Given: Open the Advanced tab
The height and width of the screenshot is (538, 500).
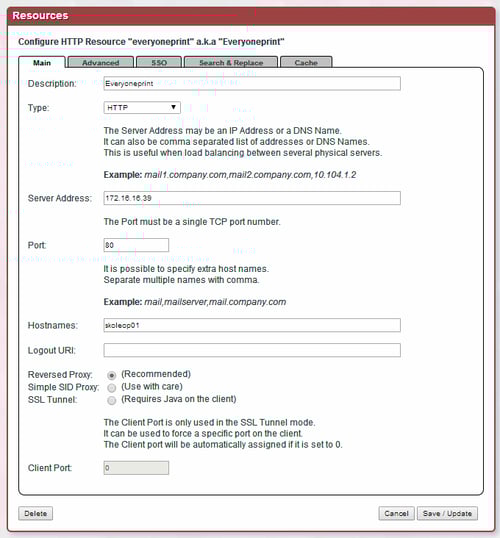Looking at the screenshot, I should click(x=101, y=62).
